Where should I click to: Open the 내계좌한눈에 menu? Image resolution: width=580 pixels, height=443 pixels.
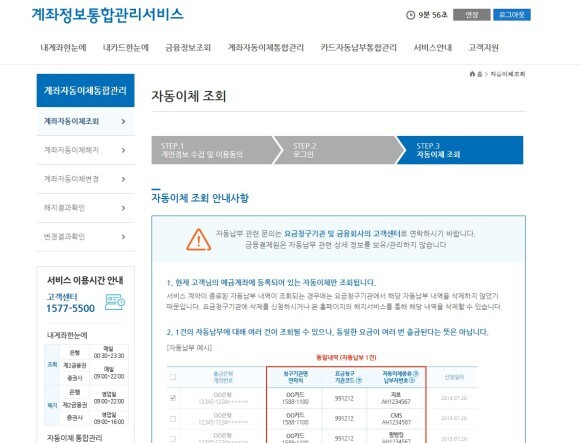(64, 48)
